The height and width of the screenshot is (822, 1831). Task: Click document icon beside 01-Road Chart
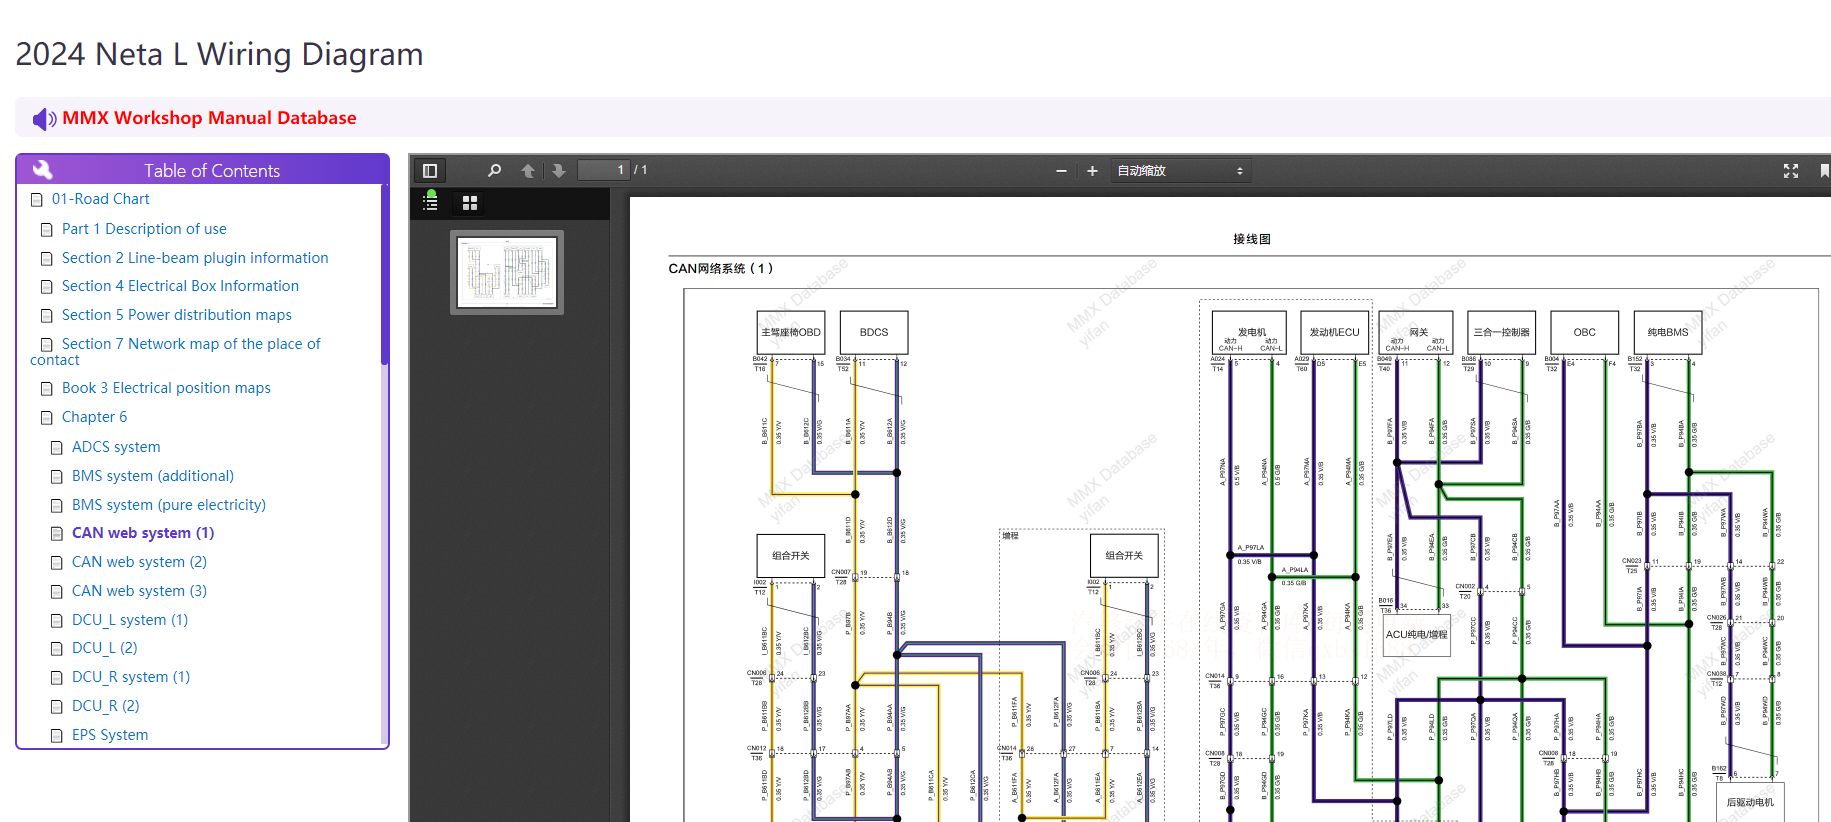point(37,200)
